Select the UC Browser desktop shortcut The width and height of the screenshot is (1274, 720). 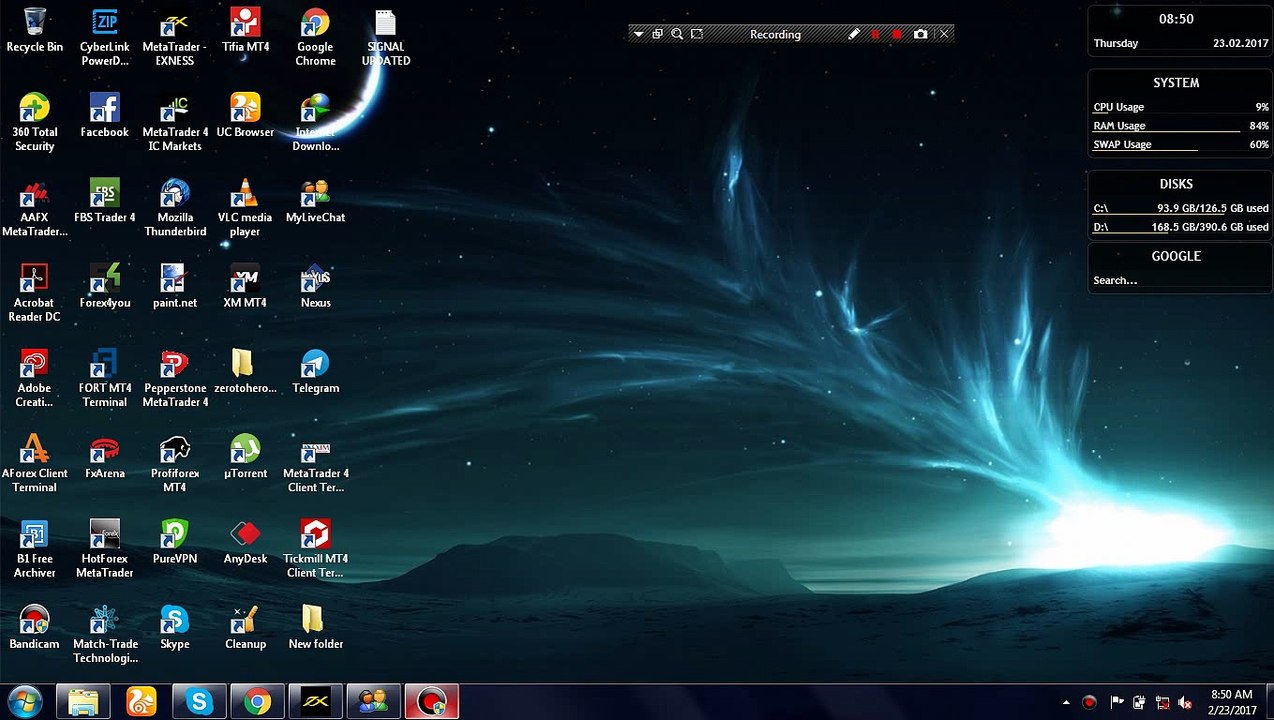point(245,116)
